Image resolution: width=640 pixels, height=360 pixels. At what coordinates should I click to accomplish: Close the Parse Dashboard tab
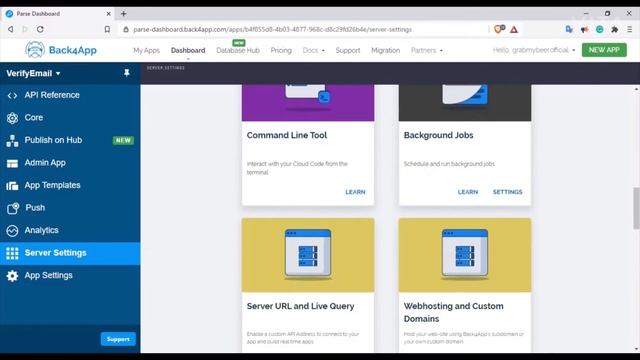tap(109, 13)
